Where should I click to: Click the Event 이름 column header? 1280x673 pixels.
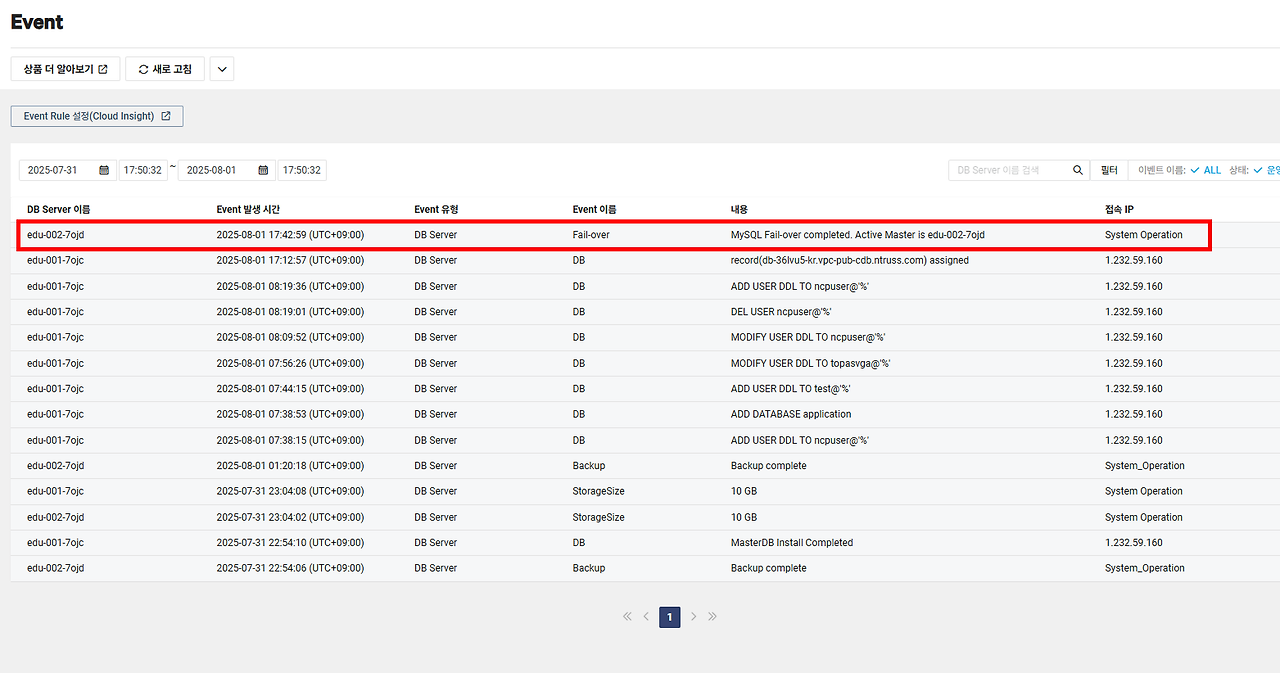594,209
